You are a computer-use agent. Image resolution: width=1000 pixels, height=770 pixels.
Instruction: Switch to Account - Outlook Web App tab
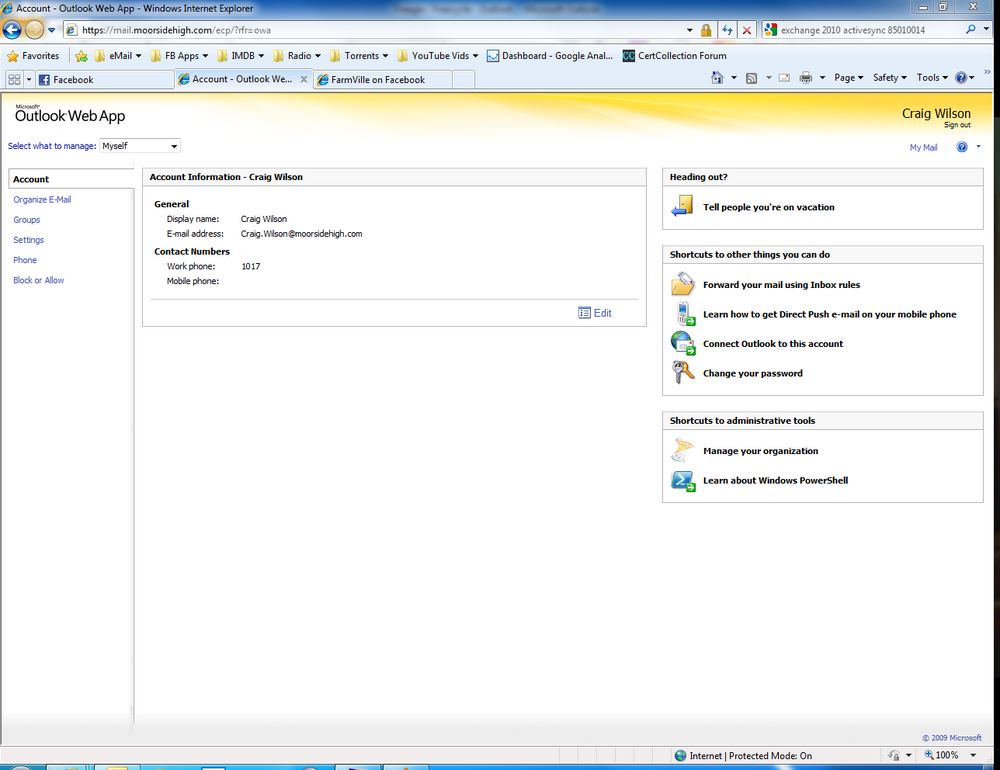235,79
